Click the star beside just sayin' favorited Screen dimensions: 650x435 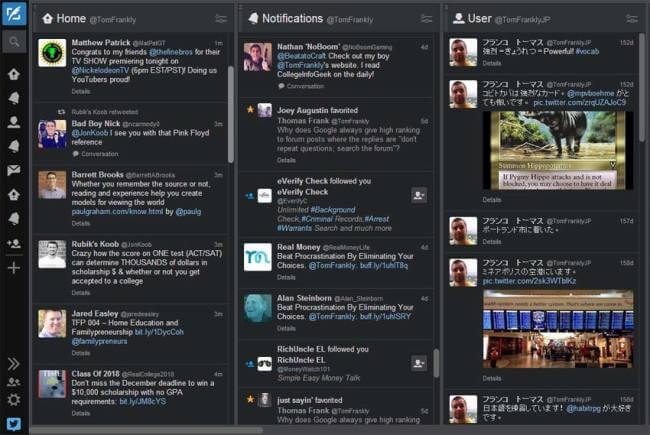click(x=250, y=399)
